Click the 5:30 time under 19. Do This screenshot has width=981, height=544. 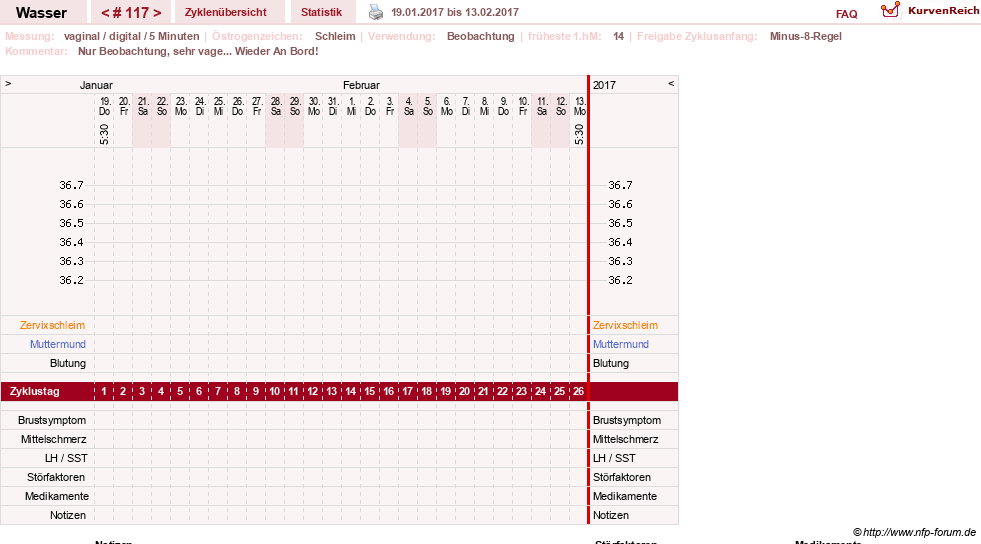(x=104, y=134)
